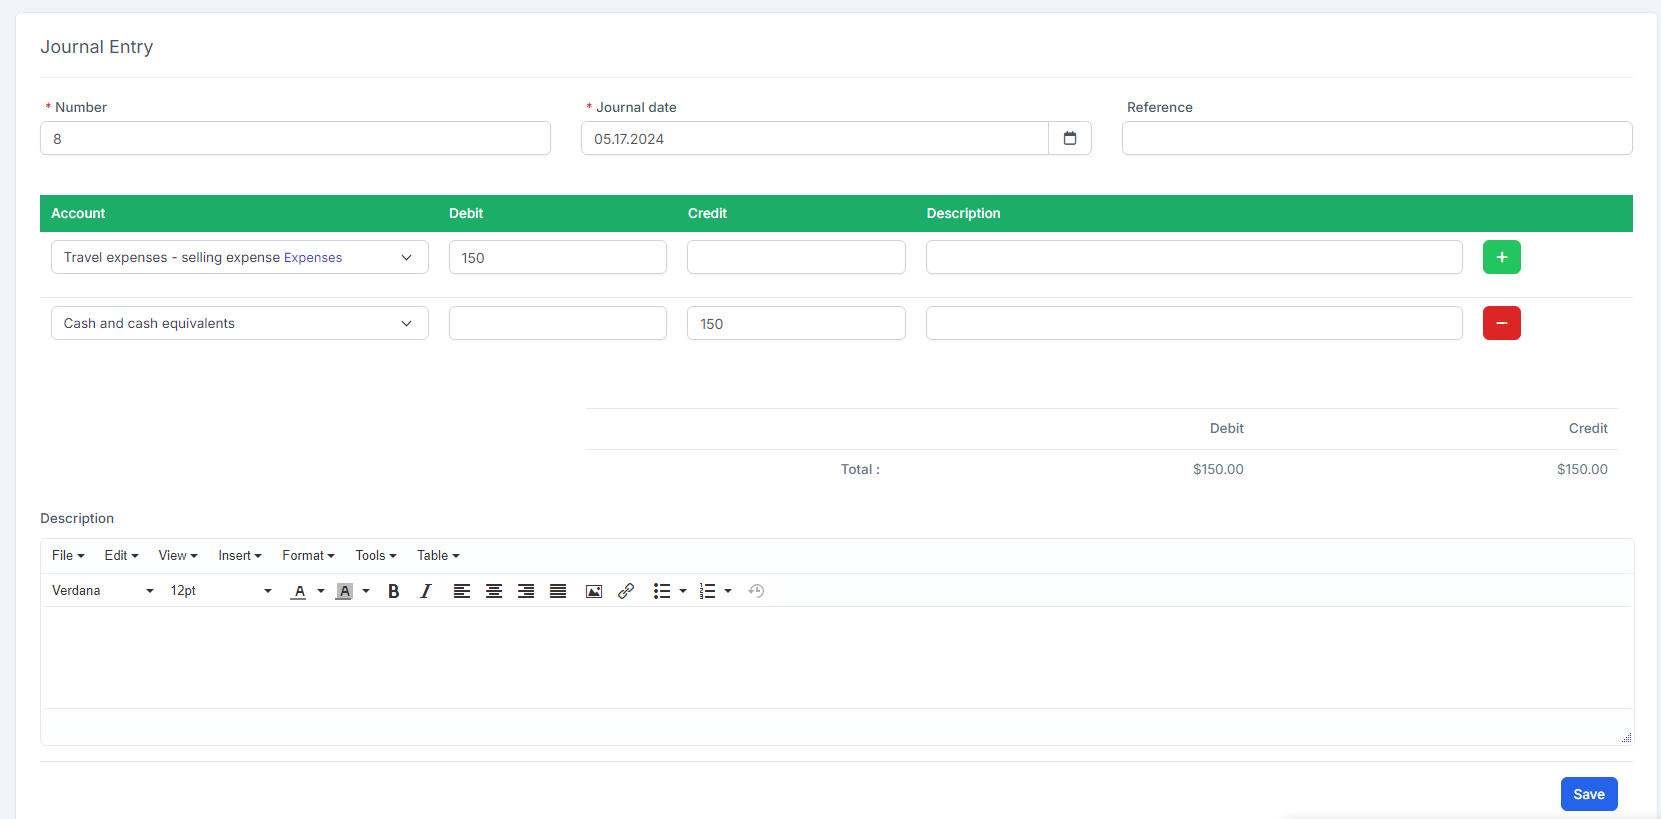Remove the Cash and cash equivalents row
1661x819 pixels.
click(x=1501, y=323)
